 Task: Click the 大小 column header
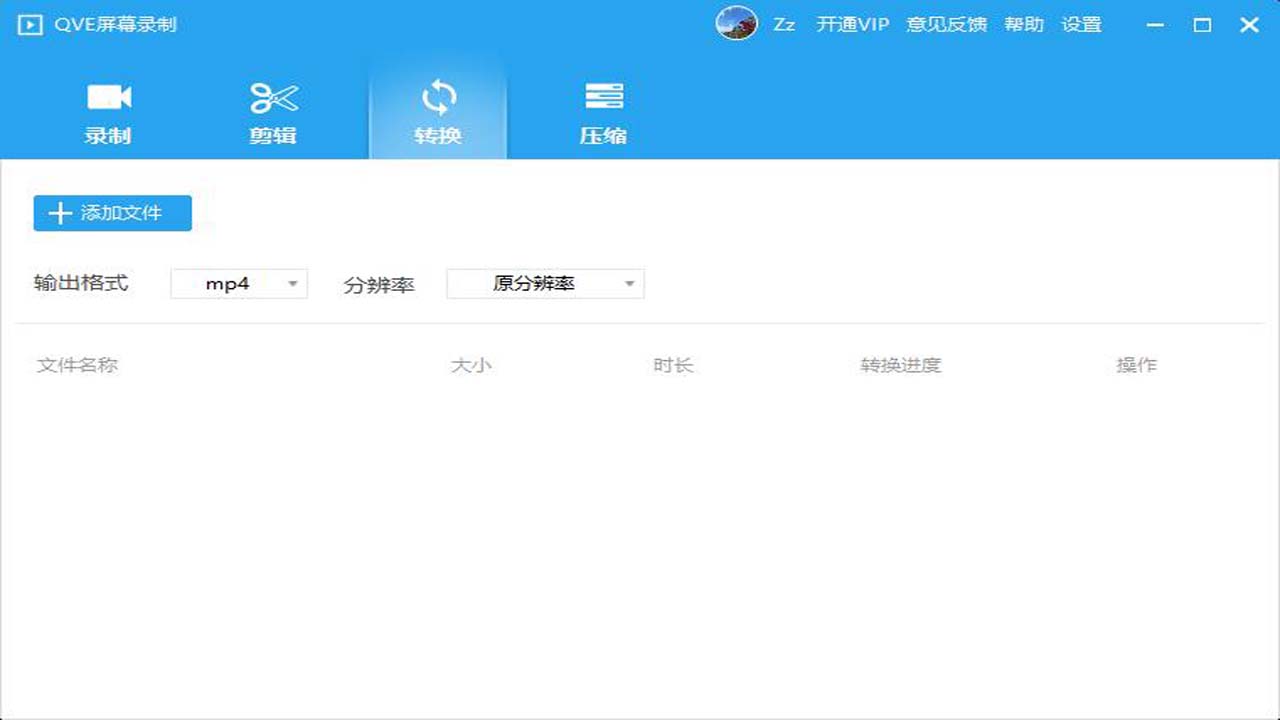(x=472, y=365)
